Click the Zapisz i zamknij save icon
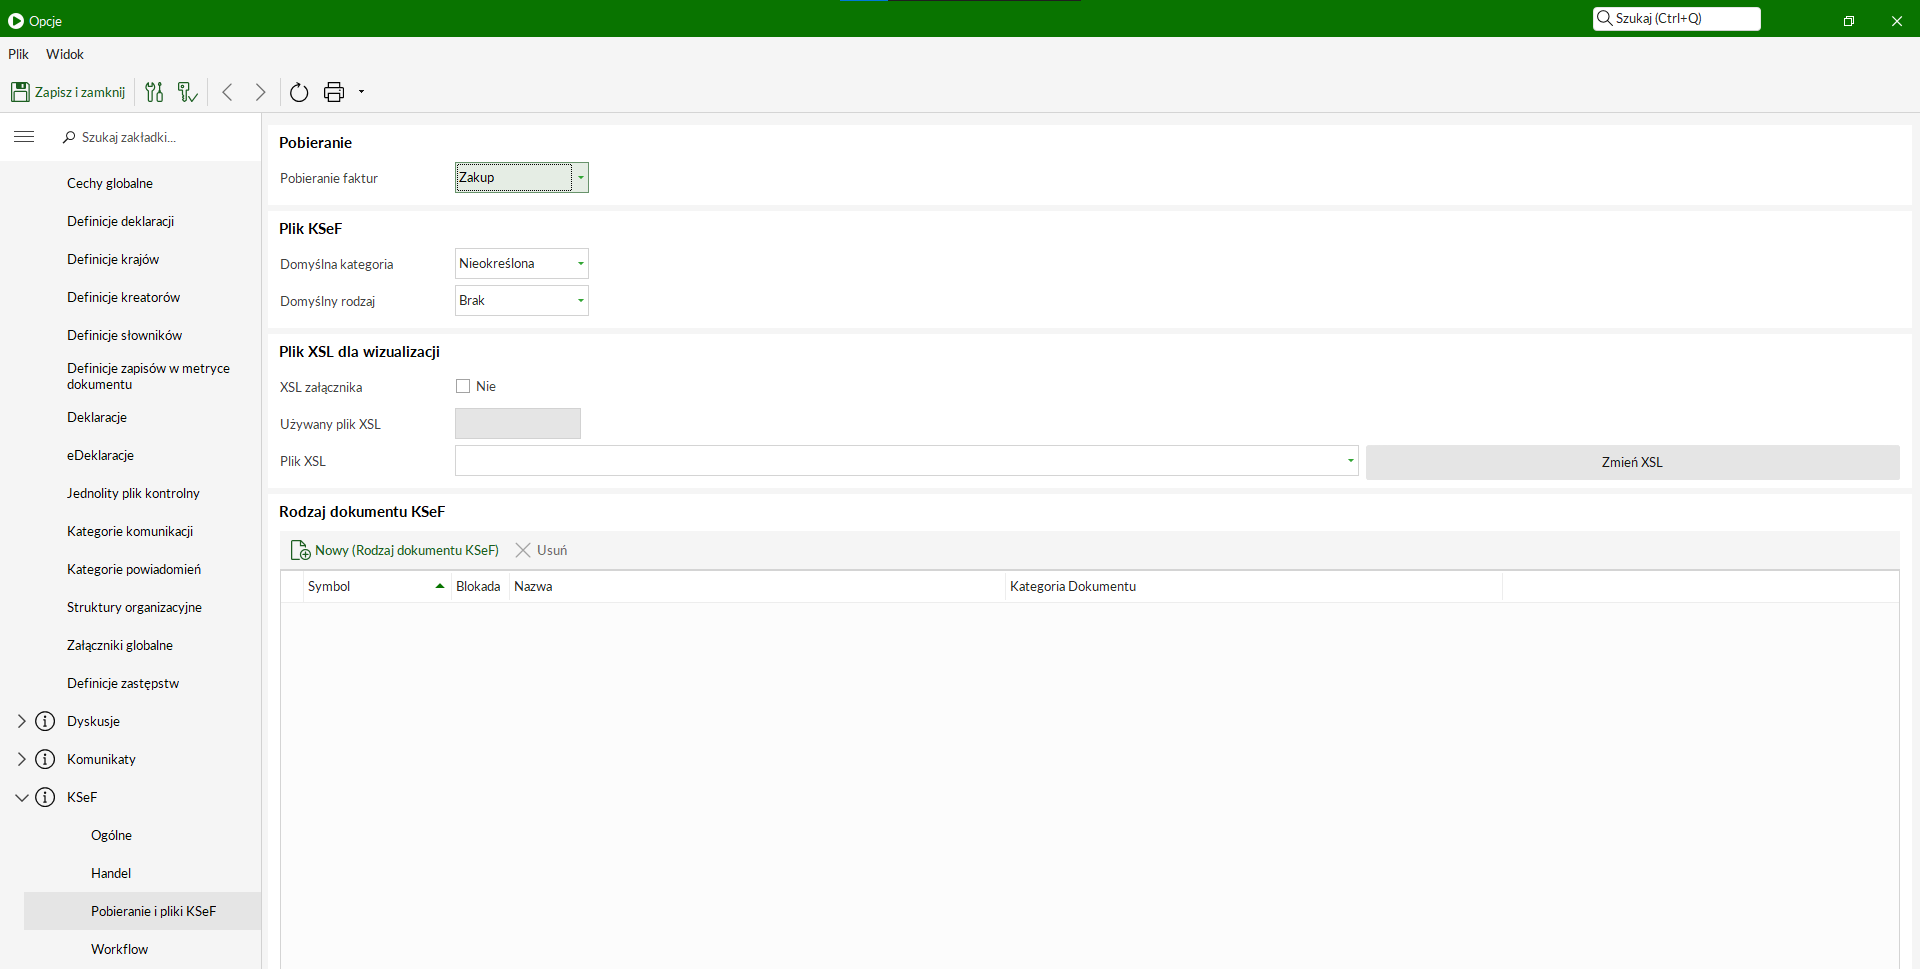Viewport: 1920px width, 969px height. [20, 92]
